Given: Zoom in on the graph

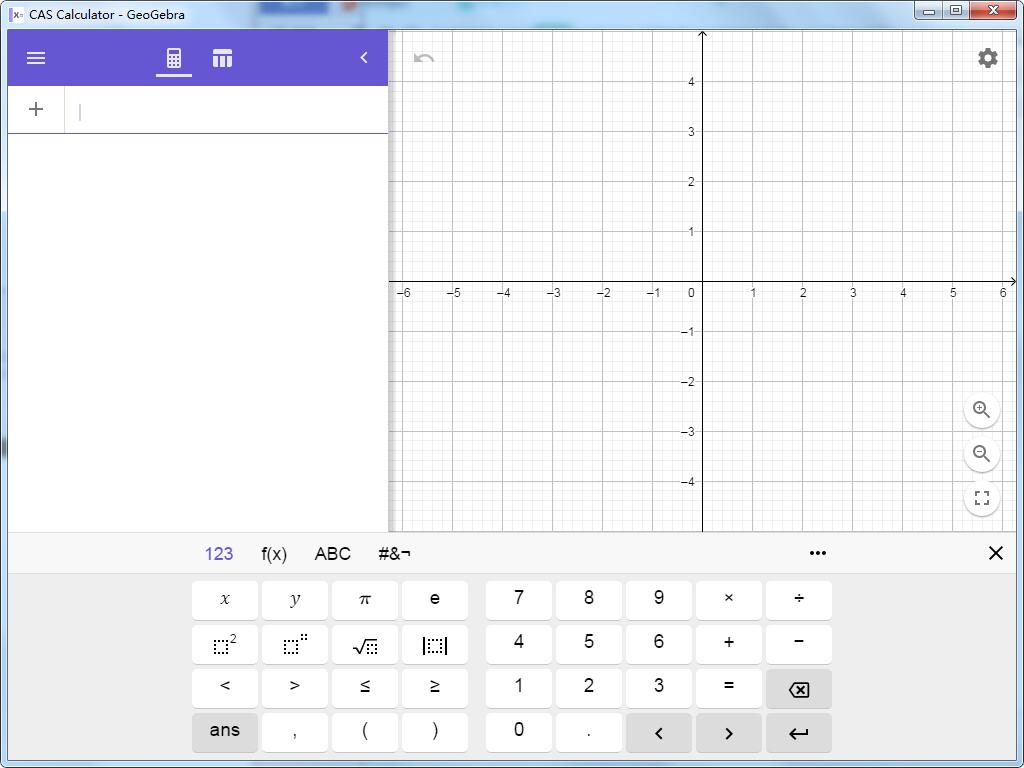Looking at the screenshot, I should point(981,409).
